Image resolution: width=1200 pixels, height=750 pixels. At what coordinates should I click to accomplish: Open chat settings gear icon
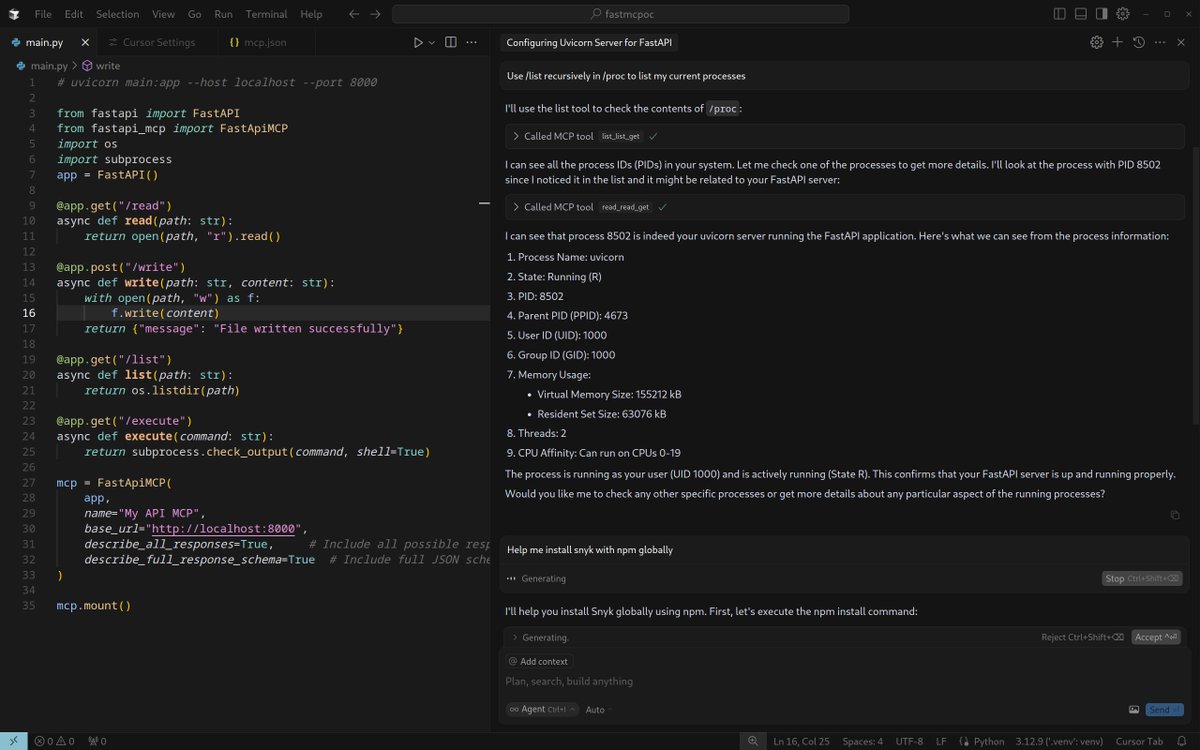pos(1096,43)
